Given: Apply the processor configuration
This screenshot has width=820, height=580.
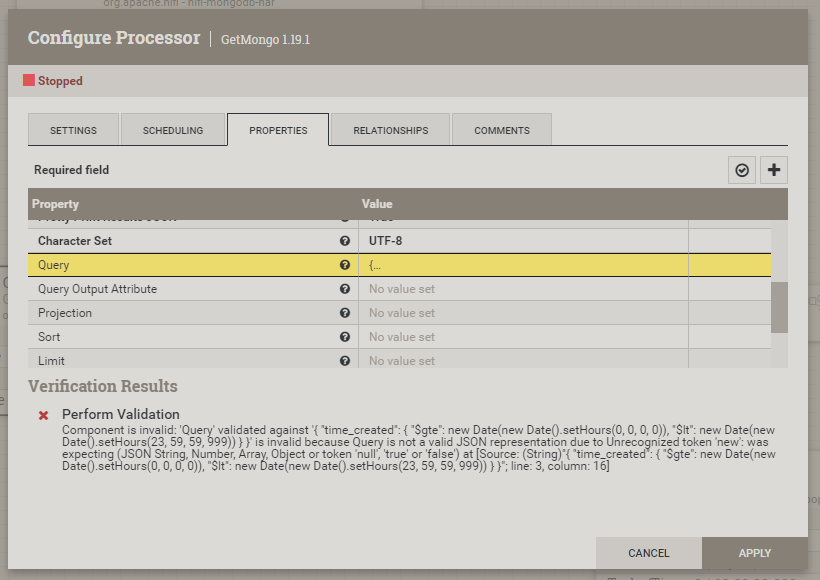Looking at the screenshot, I should tap(755, 552).
